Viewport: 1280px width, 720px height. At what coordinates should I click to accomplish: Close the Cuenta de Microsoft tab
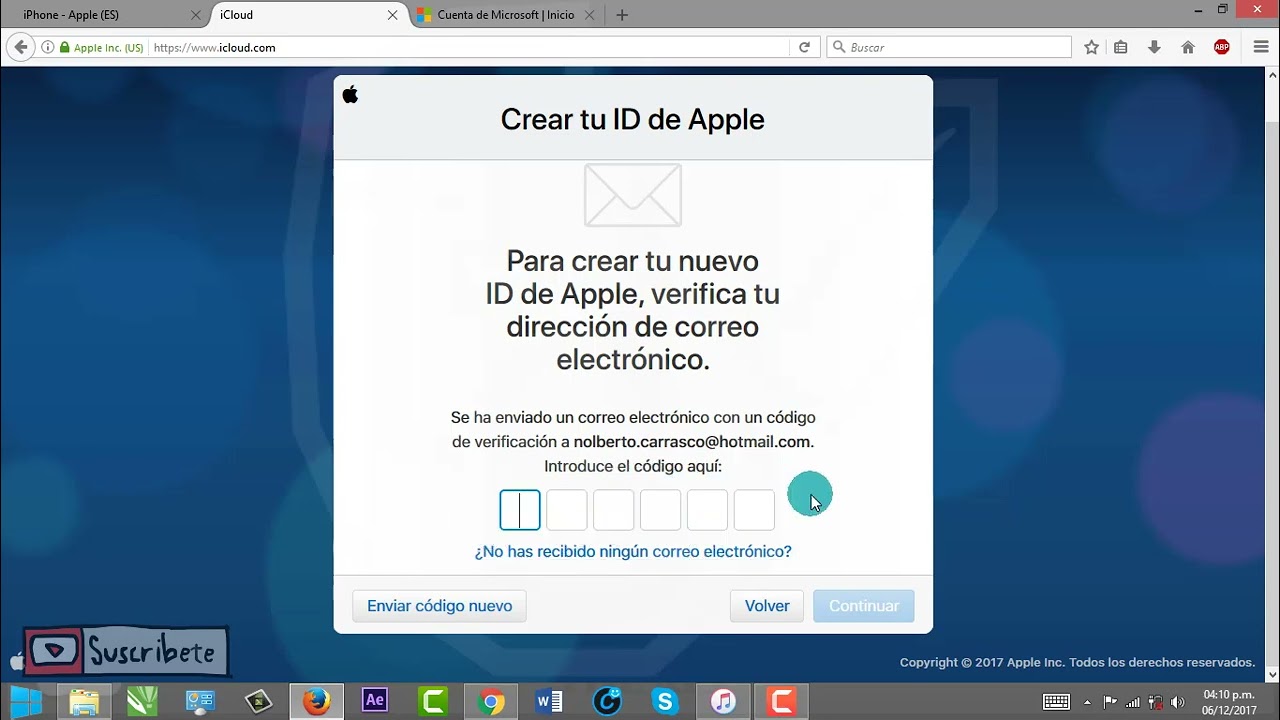(x=590, y=15)
